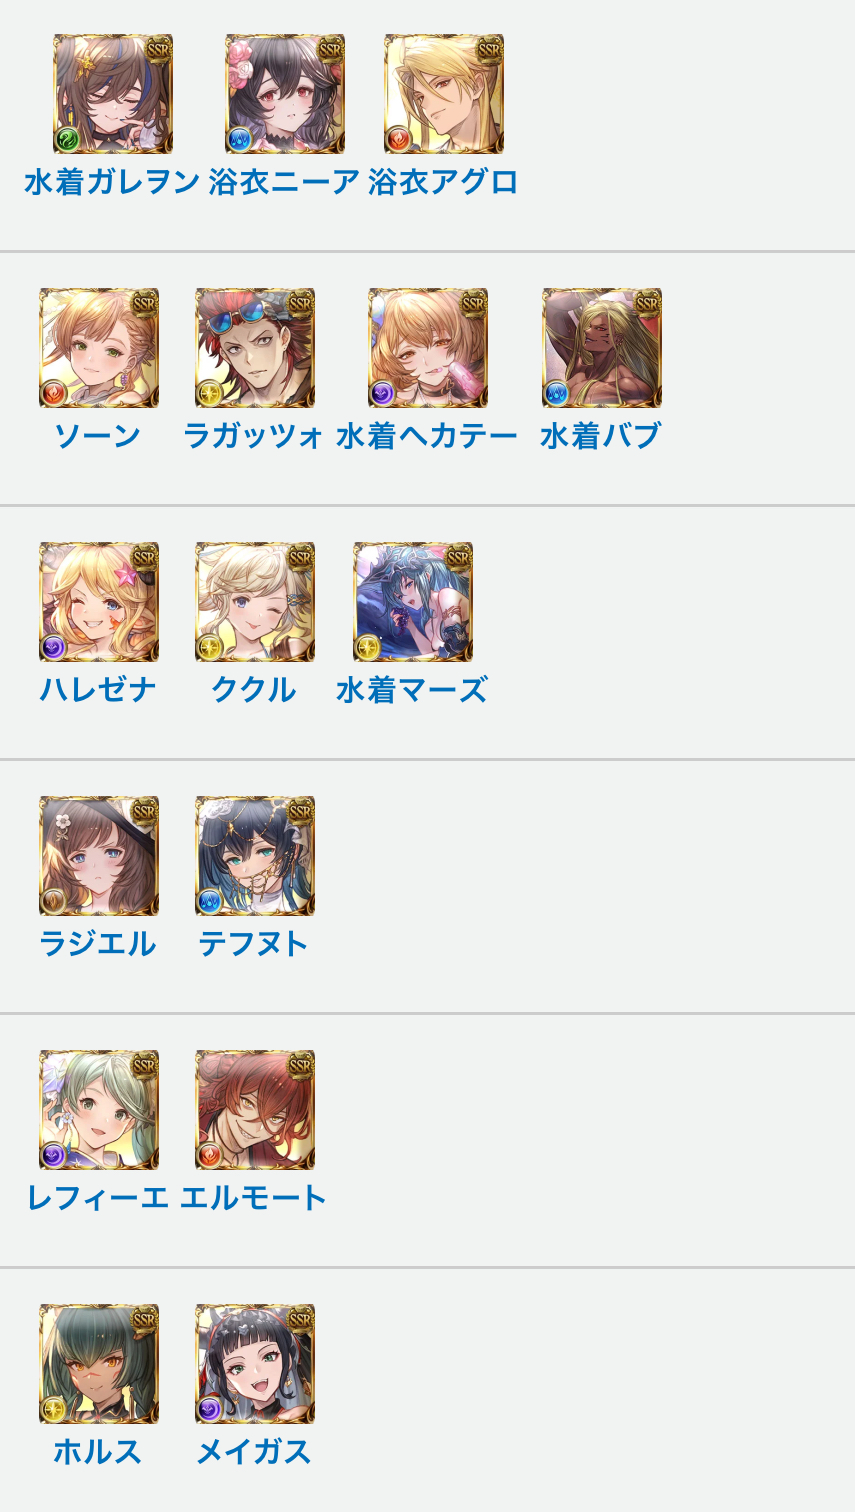
Task: Choose the ラジエル character portrait
Action: [x=99, y=856]
